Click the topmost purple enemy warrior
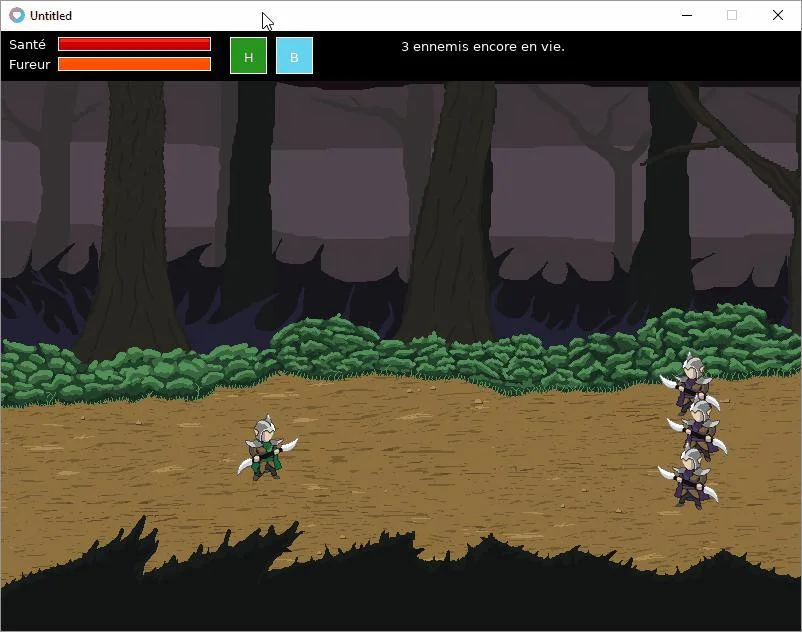 [690, 382]
